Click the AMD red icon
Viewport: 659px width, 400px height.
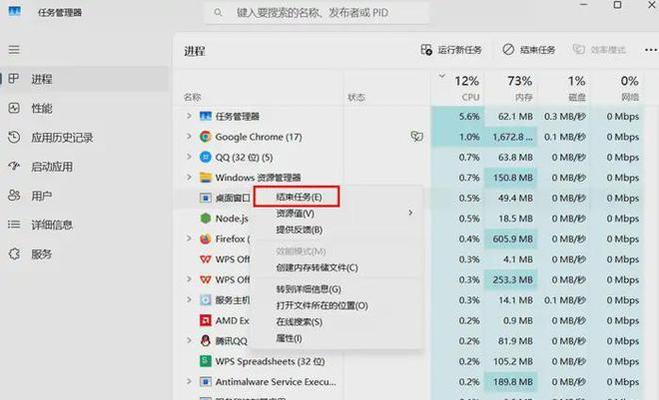point(205,321)
